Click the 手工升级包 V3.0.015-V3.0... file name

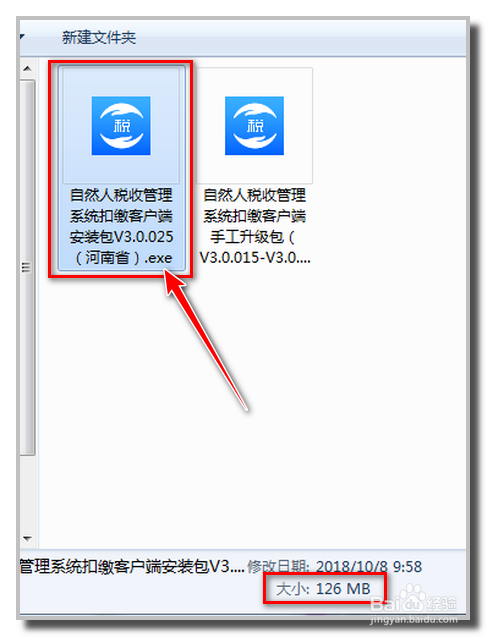[255, 226]
